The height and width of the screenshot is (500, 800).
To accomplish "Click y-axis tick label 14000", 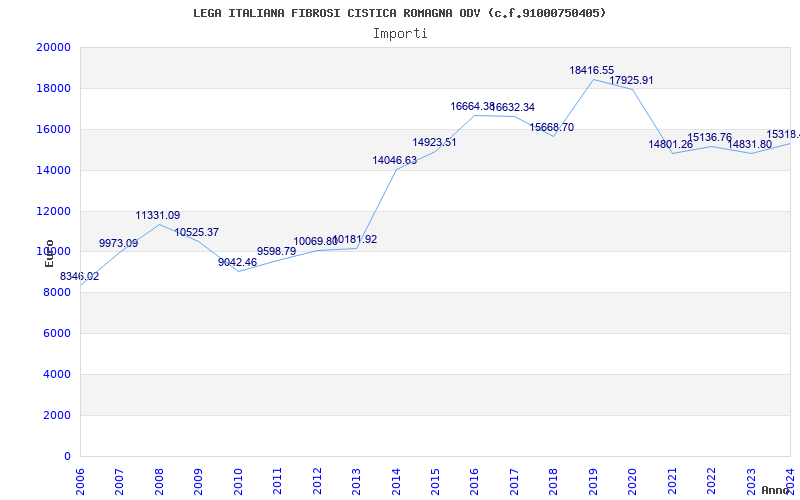I will [54, 170].
